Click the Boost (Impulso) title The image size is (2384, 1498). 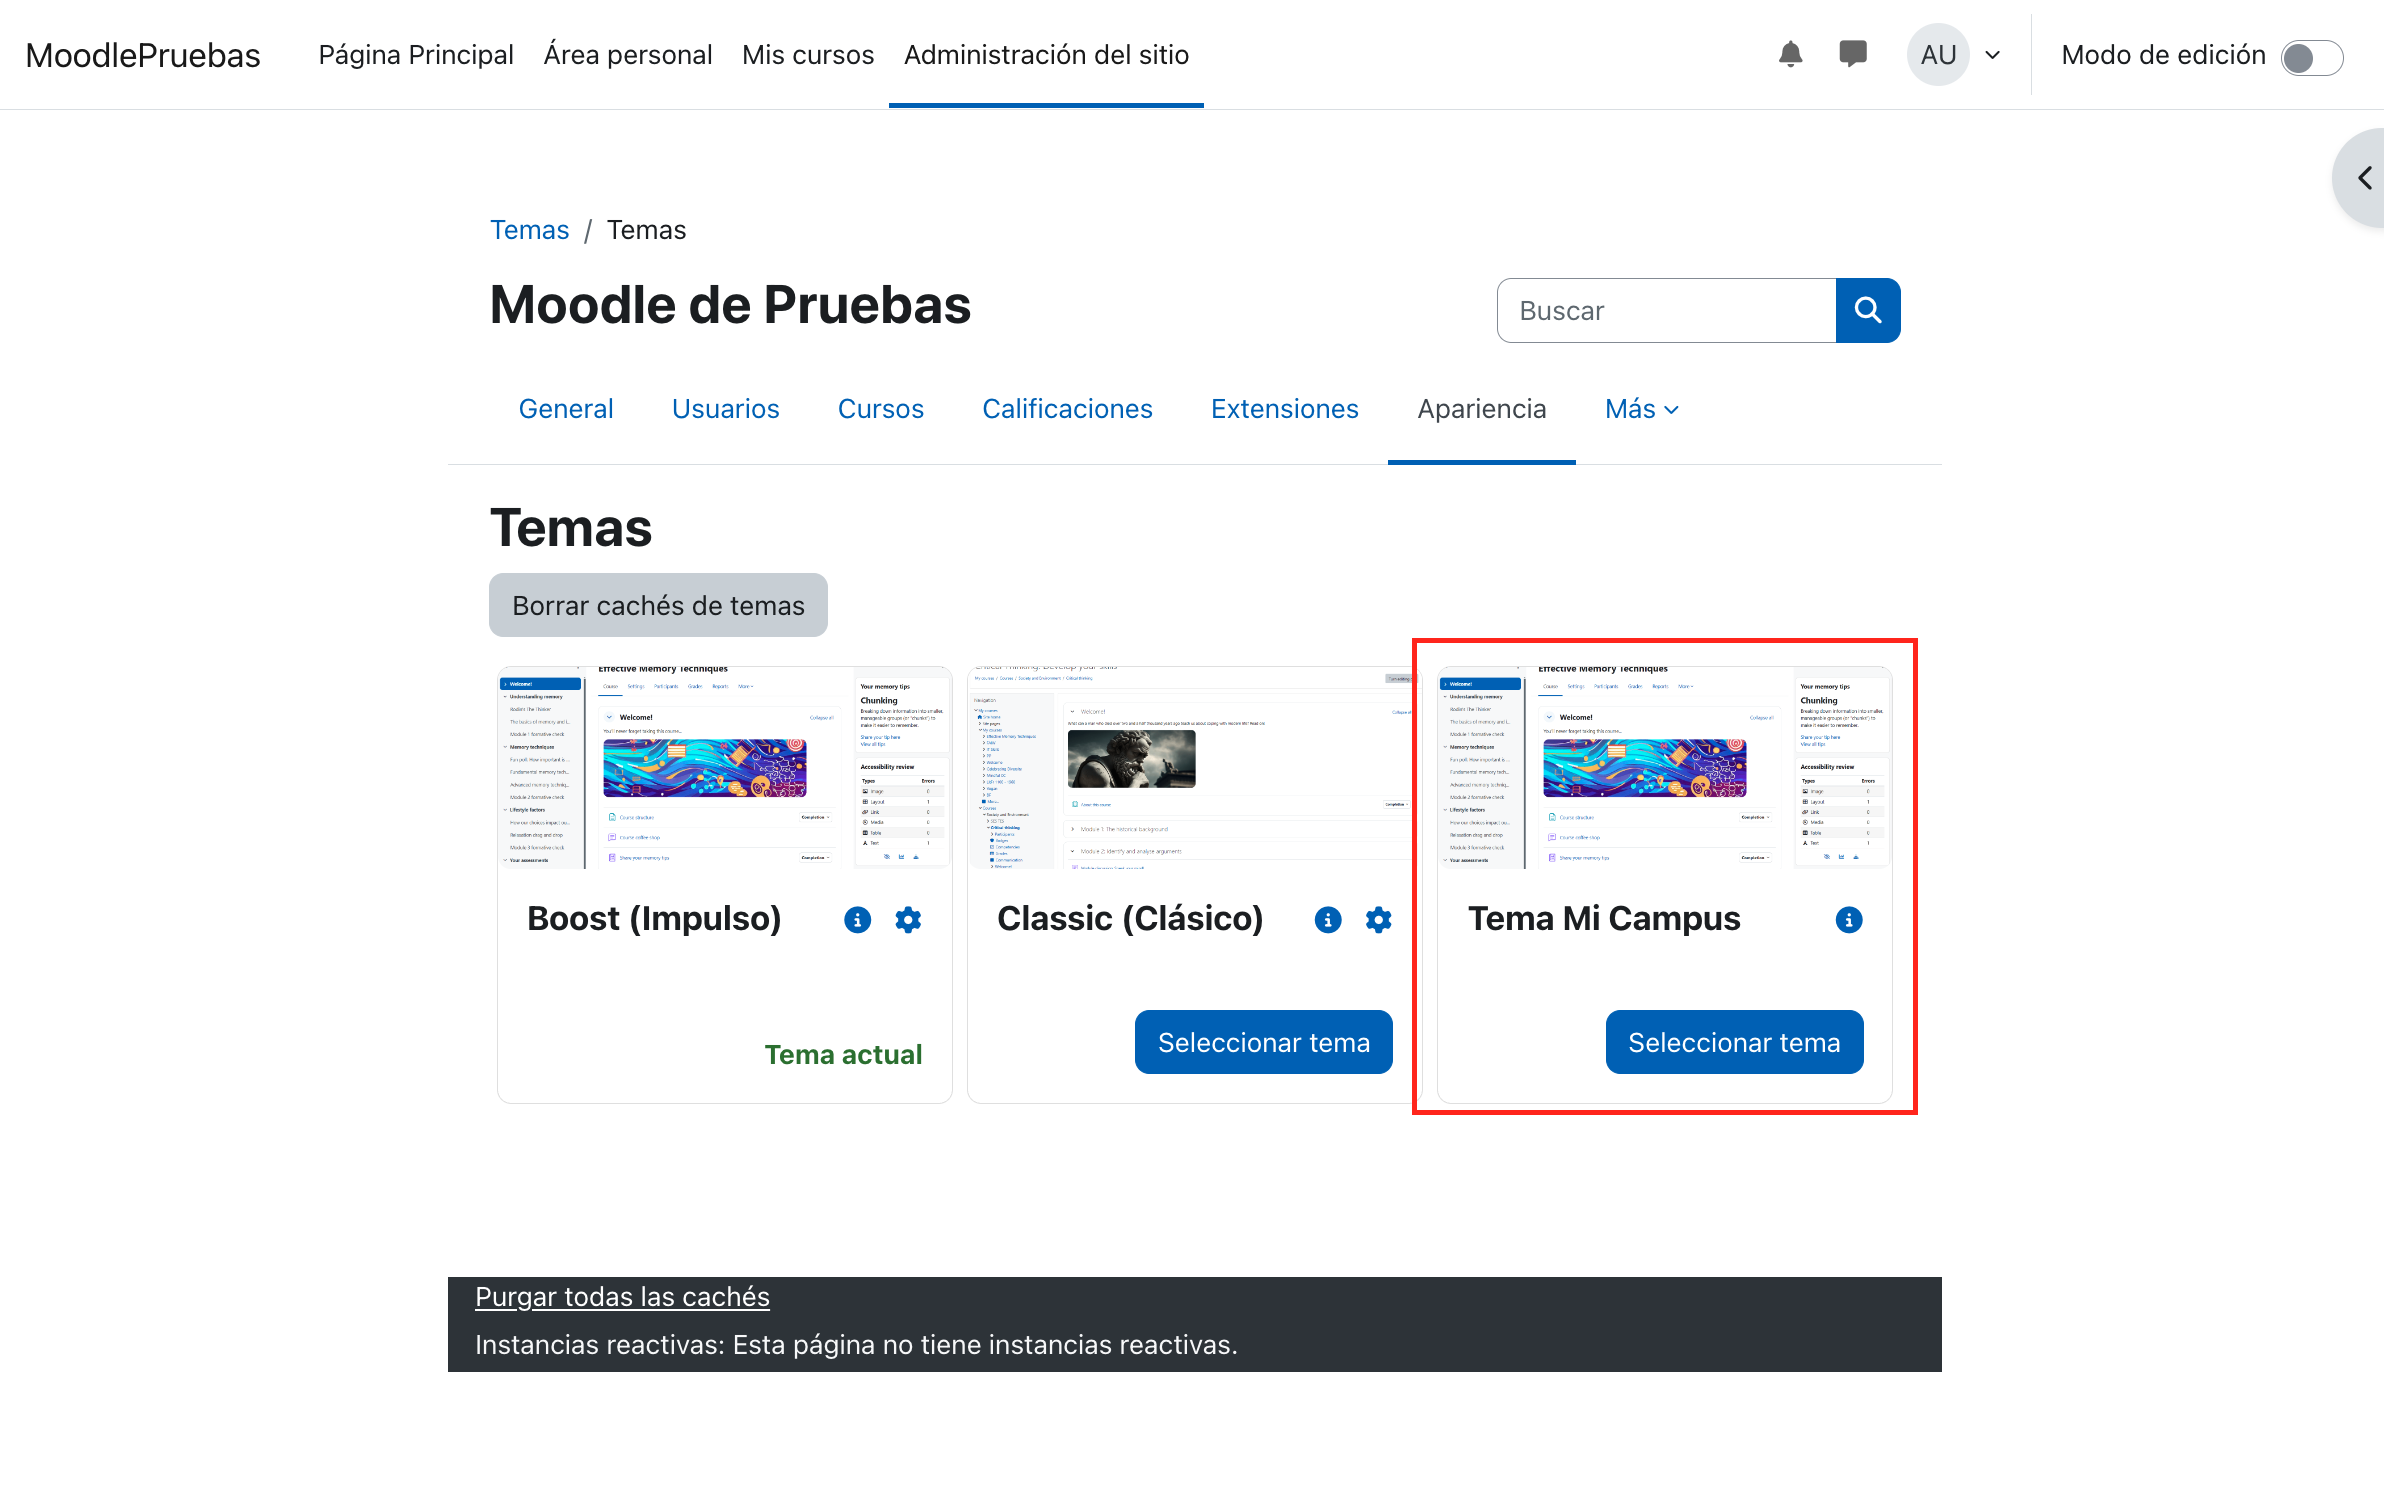click(x=654, y=918)
